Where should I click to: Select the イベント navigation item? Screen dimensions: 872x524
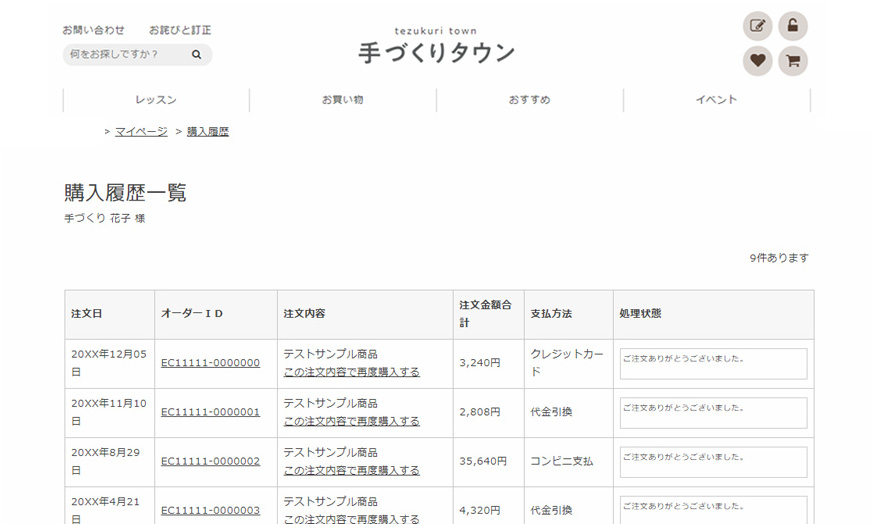tap(716, 100)
